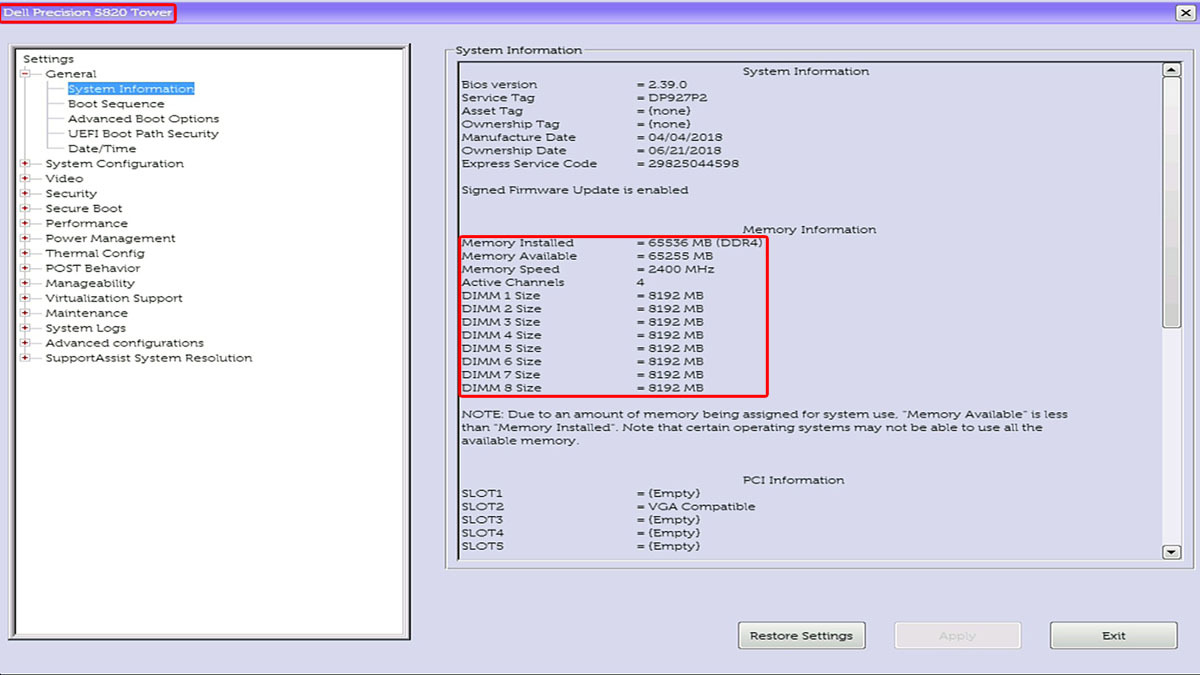Expand the Advanced configurations node
Viewport: 1200px width, 675px height.
coord(25,343)
